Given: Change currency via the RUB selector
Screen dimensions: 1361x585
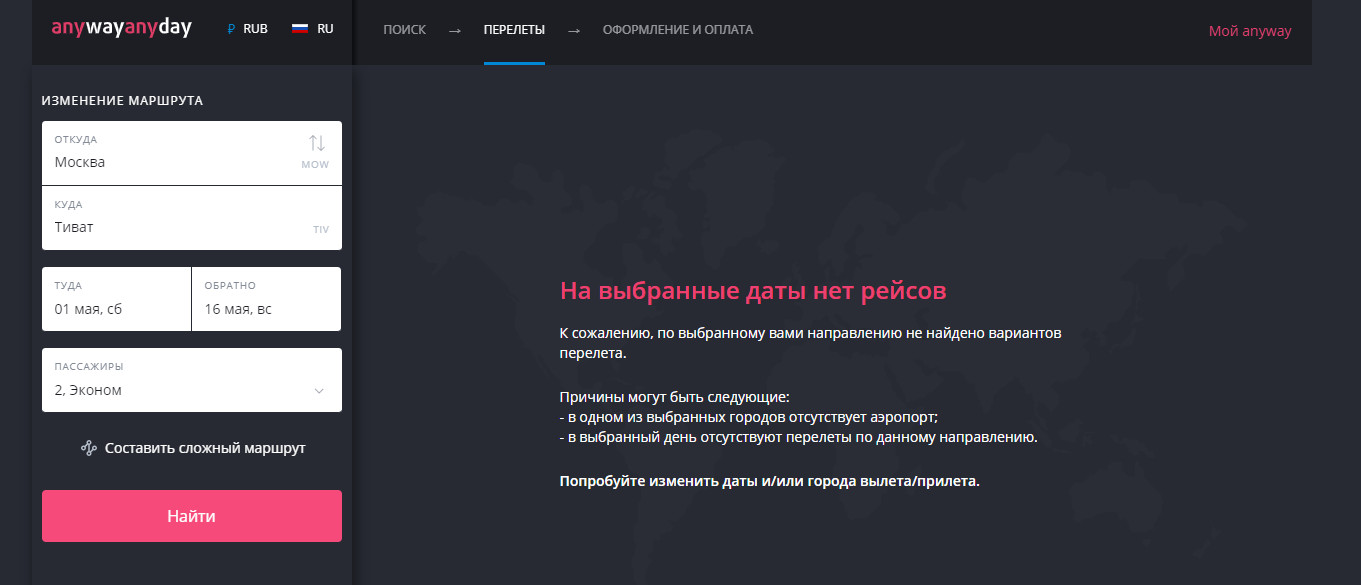Looking at the screenshot, I should pyautogui.click(x=247, y=29).
